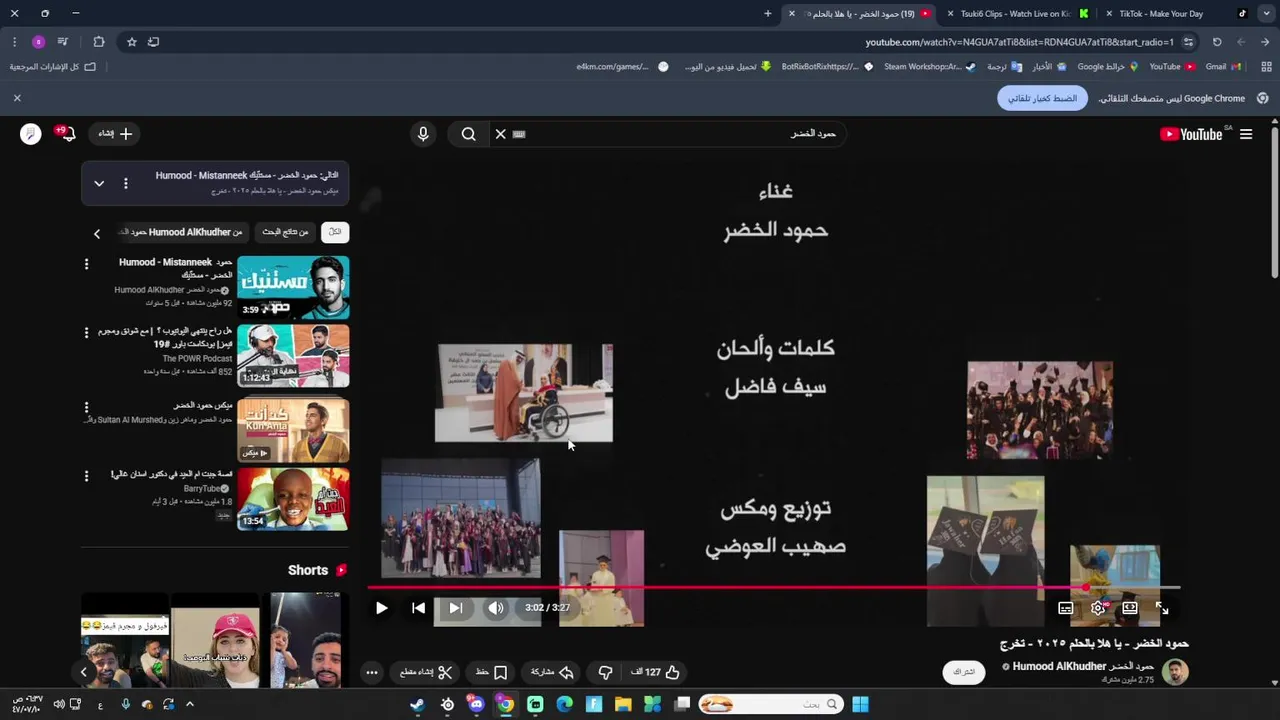Viewport: 1280px width, 720px height.
Task: Open Humood - Mistanneek video thumbnail
Action: [293, 287]
